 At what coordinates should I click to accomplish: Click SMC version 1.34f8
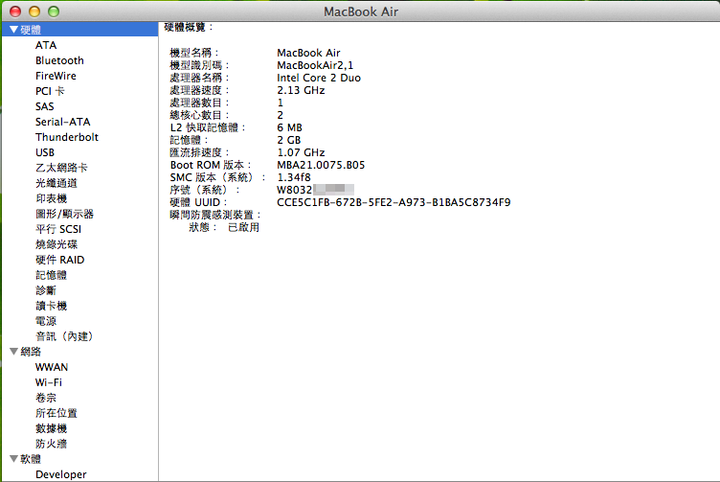(x=294, y=177)
